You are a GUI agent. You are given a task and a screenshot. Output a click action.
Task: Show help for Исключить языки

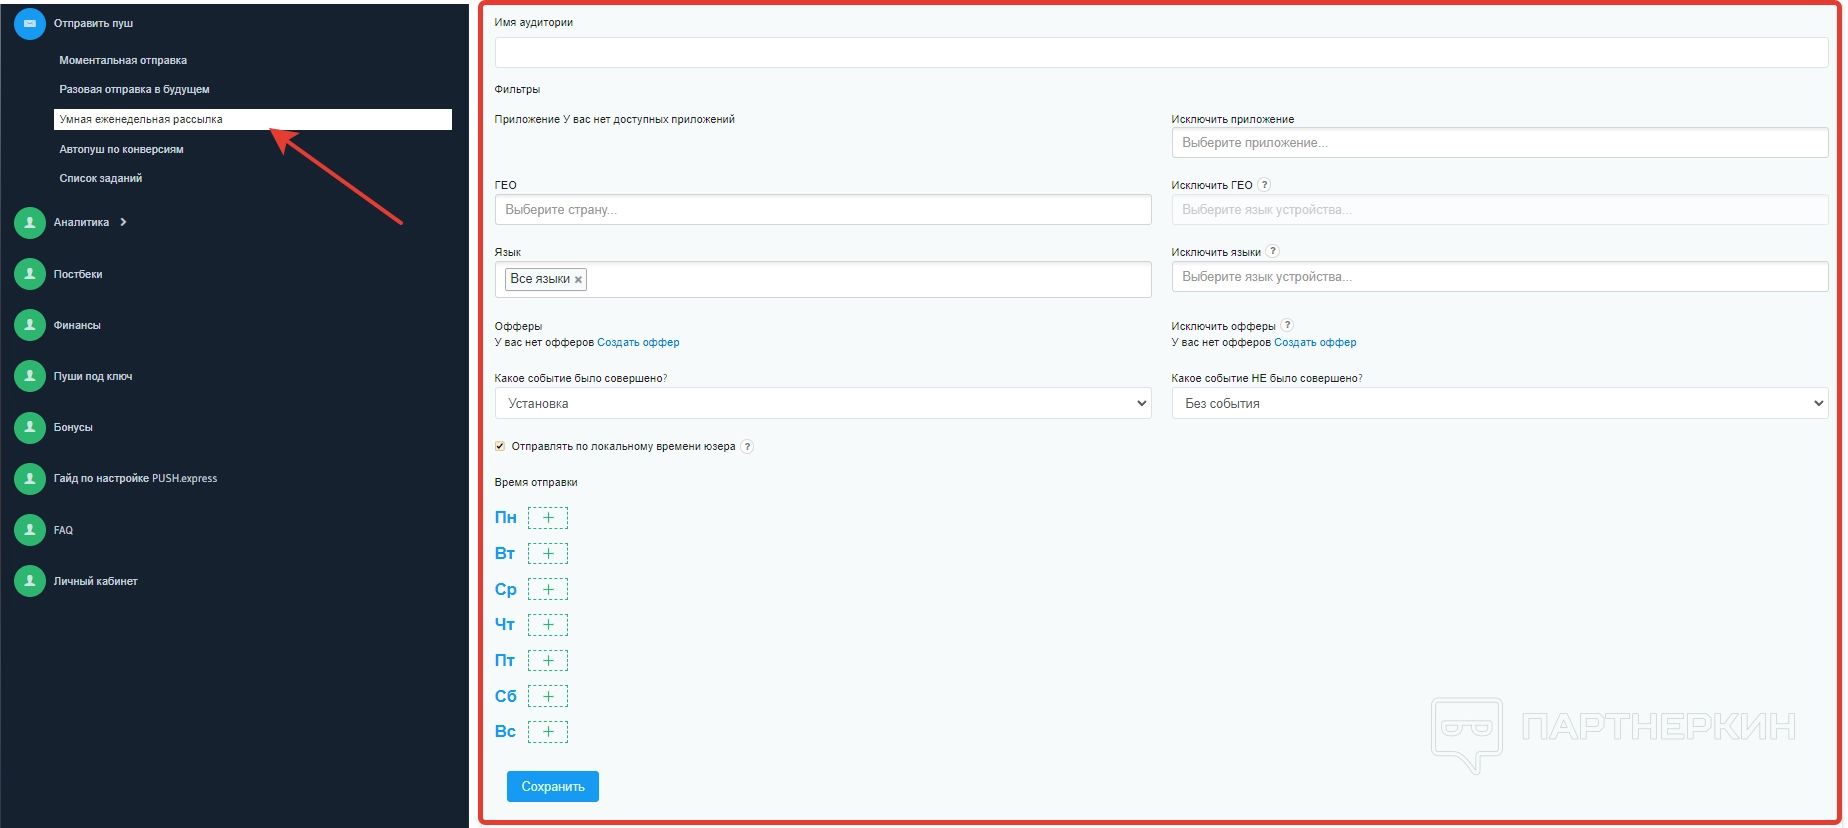(1272, 251)
